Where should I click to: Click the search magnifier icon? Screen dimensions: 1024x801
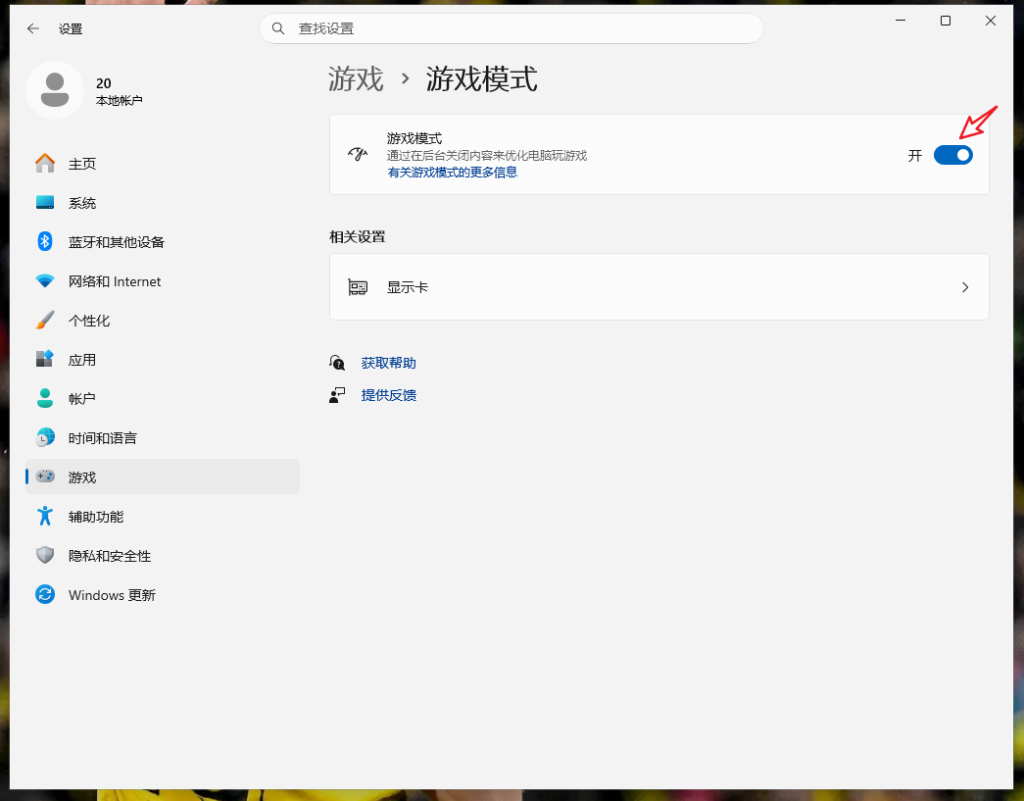(x=278, y=29)
